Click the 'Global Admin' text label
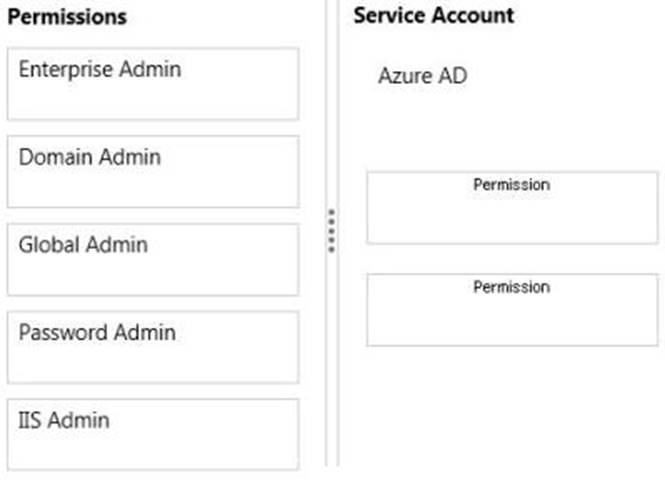Image resolution: width=665 pixels, height=485 pixels. click(83, 245)
